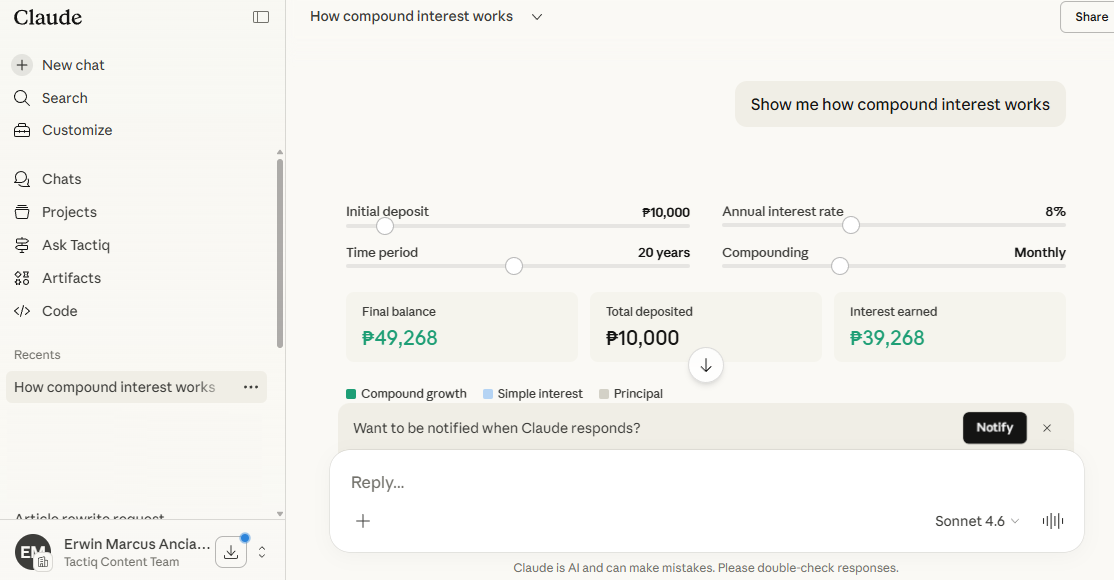Screen dimensions: 1114x580
Task: Click the Notify button
Action: 995,428
